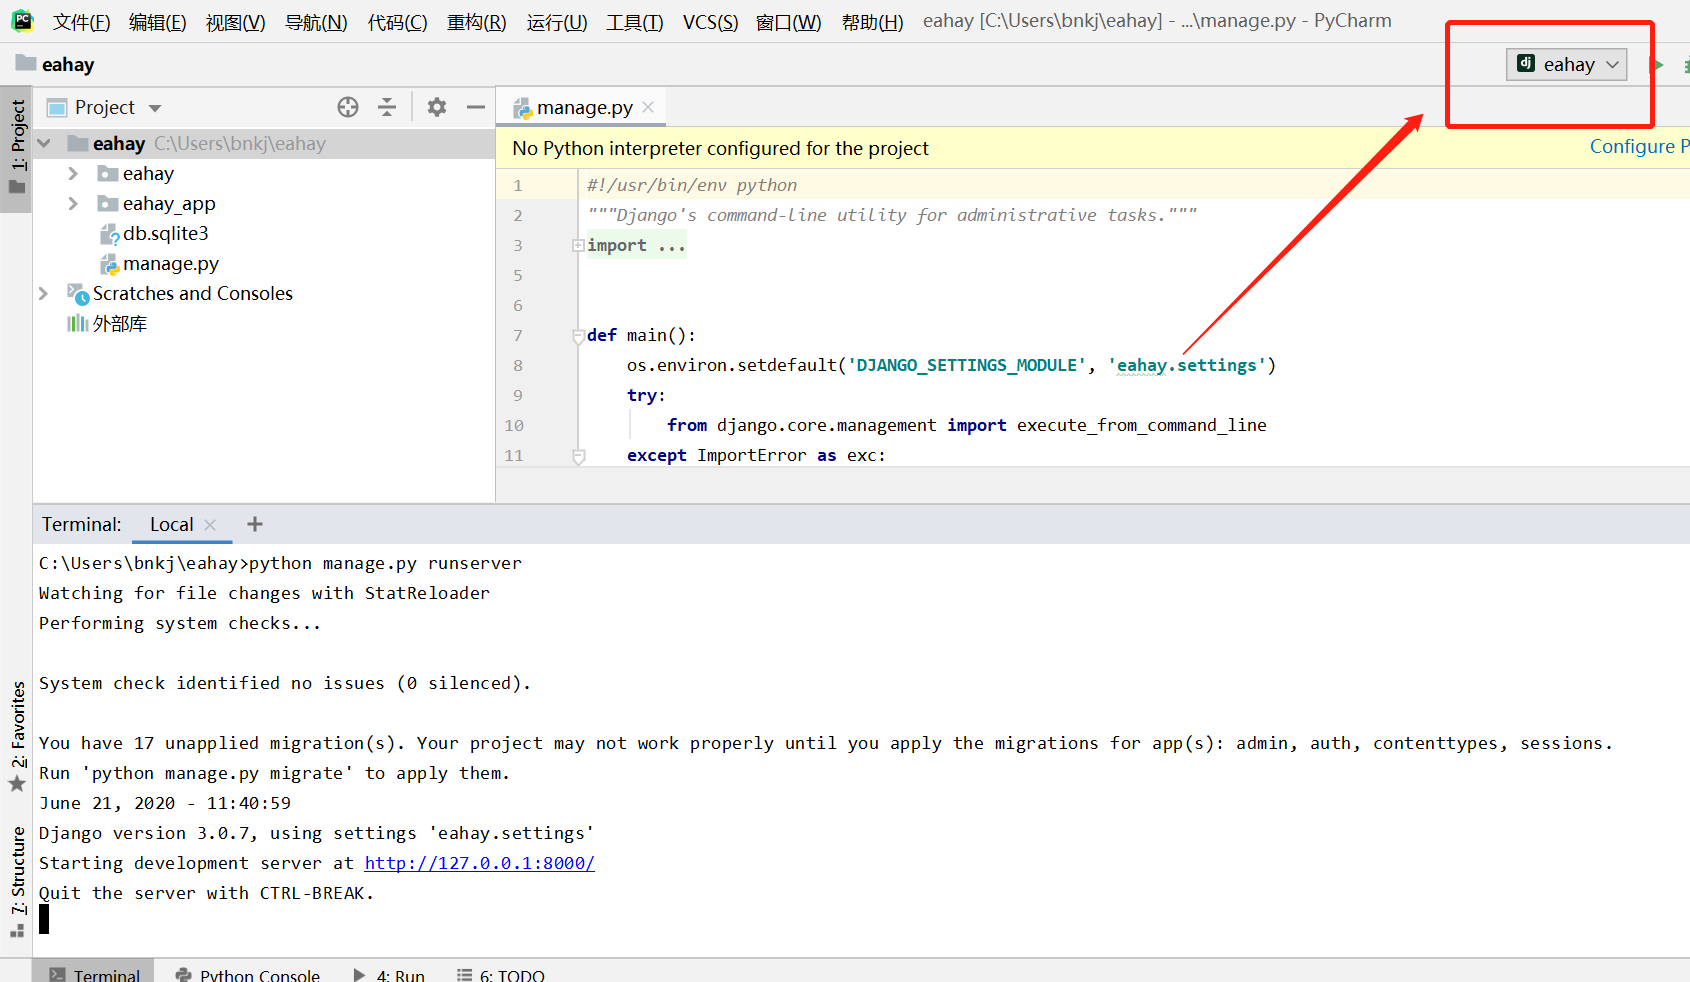Open 代码(C) menu

point(398,22)
